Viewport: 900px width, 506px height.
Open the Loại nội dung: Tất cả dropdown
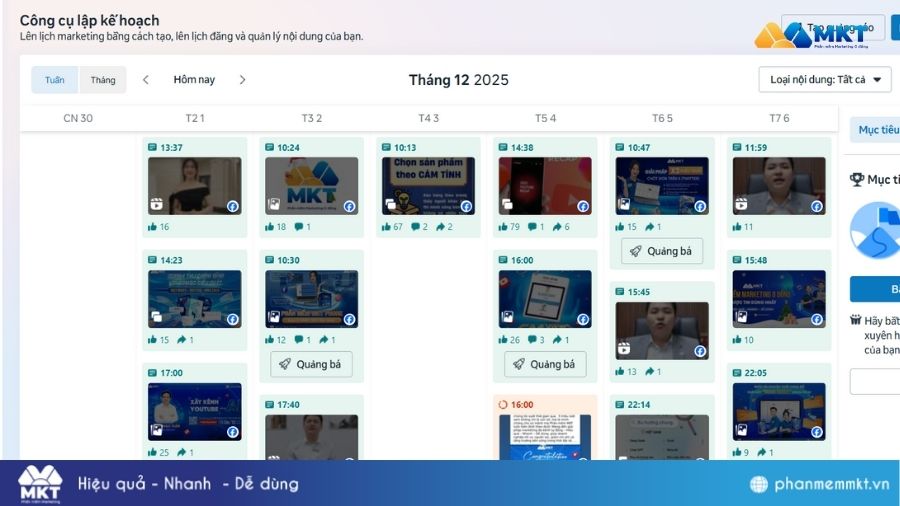click(825, 80)
